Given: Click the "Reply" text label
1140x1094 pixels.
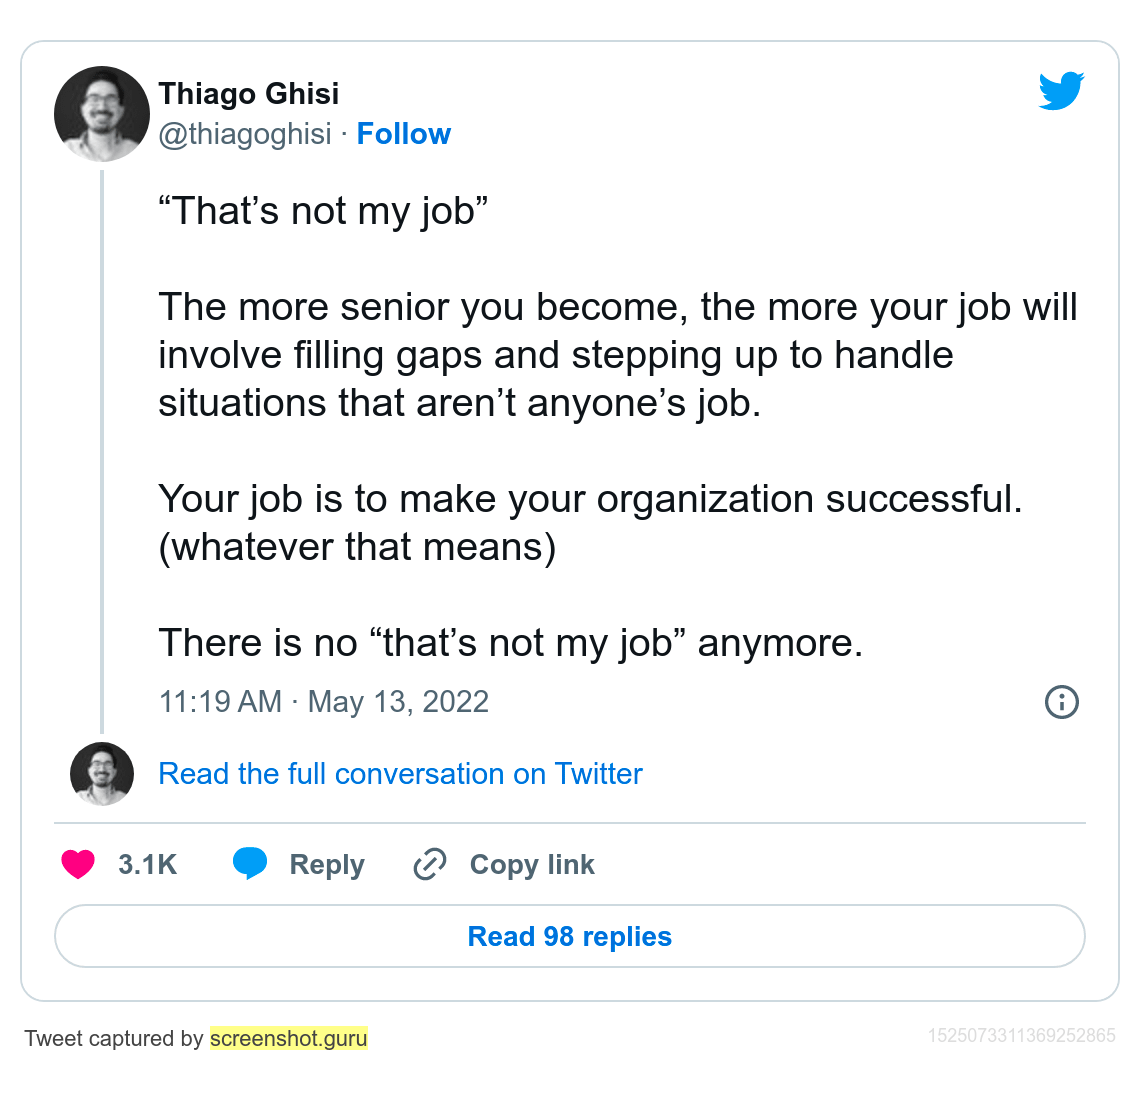Looking at the screenshot, I should (x=327, y=865).
